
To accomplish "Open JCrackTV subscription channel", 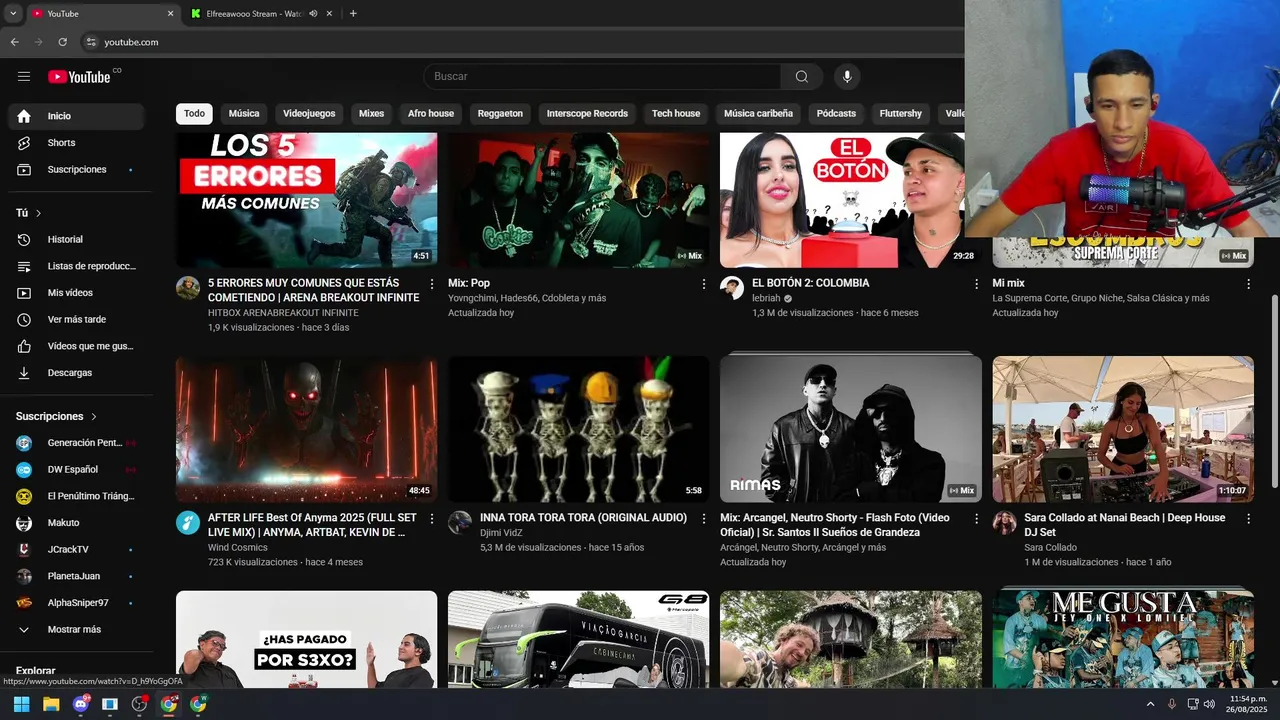I will [76, 550].
